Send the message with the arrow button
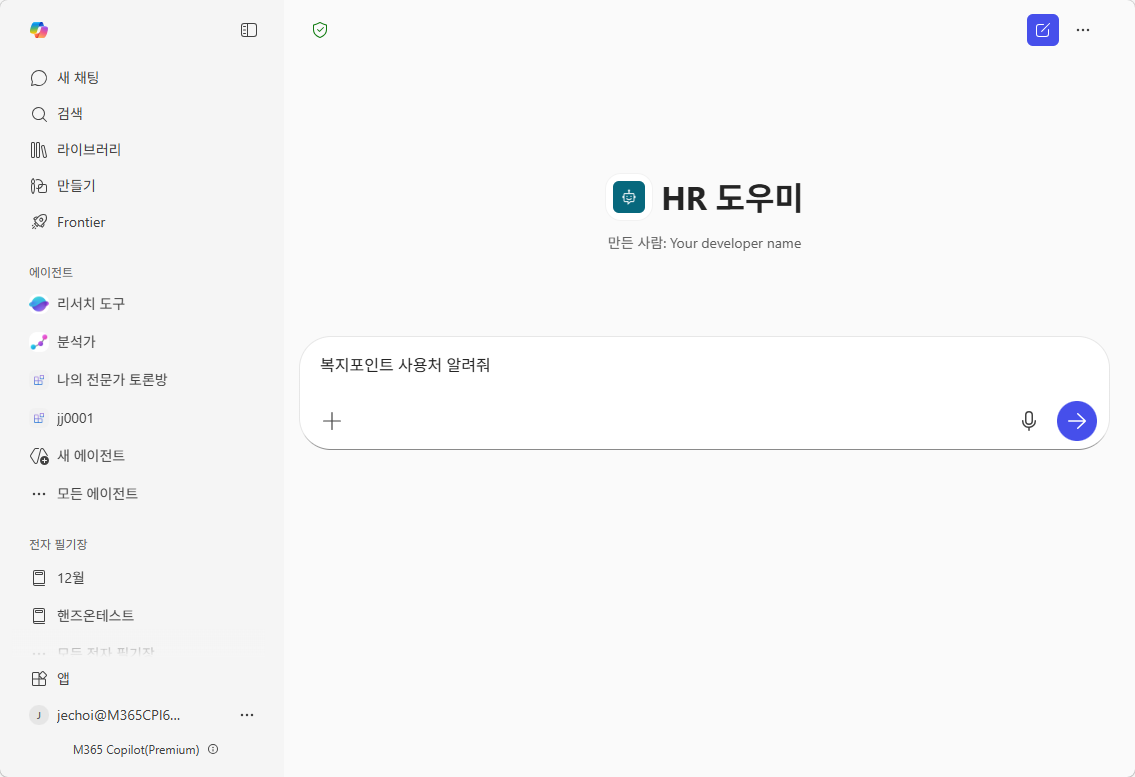This screenshot has height=777, width=1135. tap(1076, 421)
